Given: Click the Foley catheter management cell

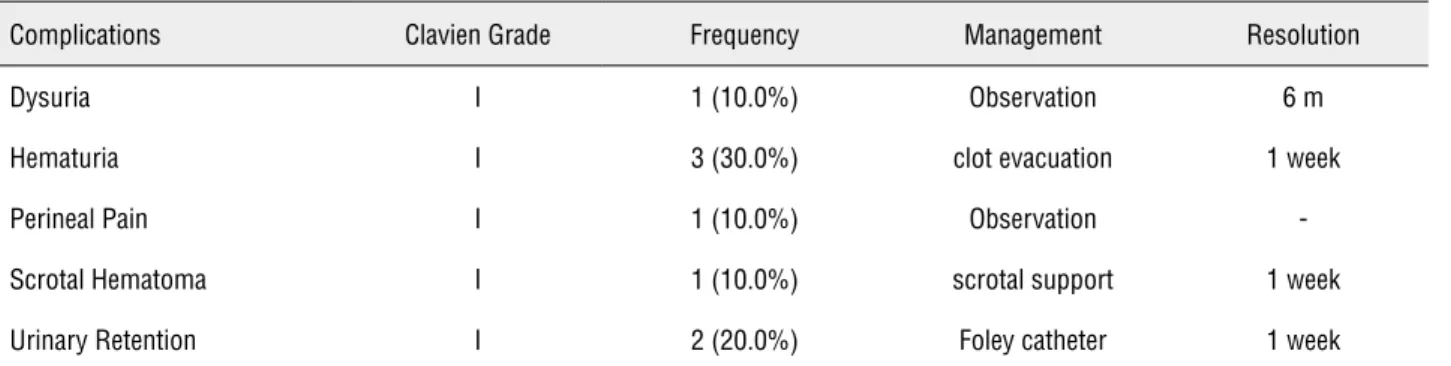Looking at the screenshot, I should [x=1033, y=342].
